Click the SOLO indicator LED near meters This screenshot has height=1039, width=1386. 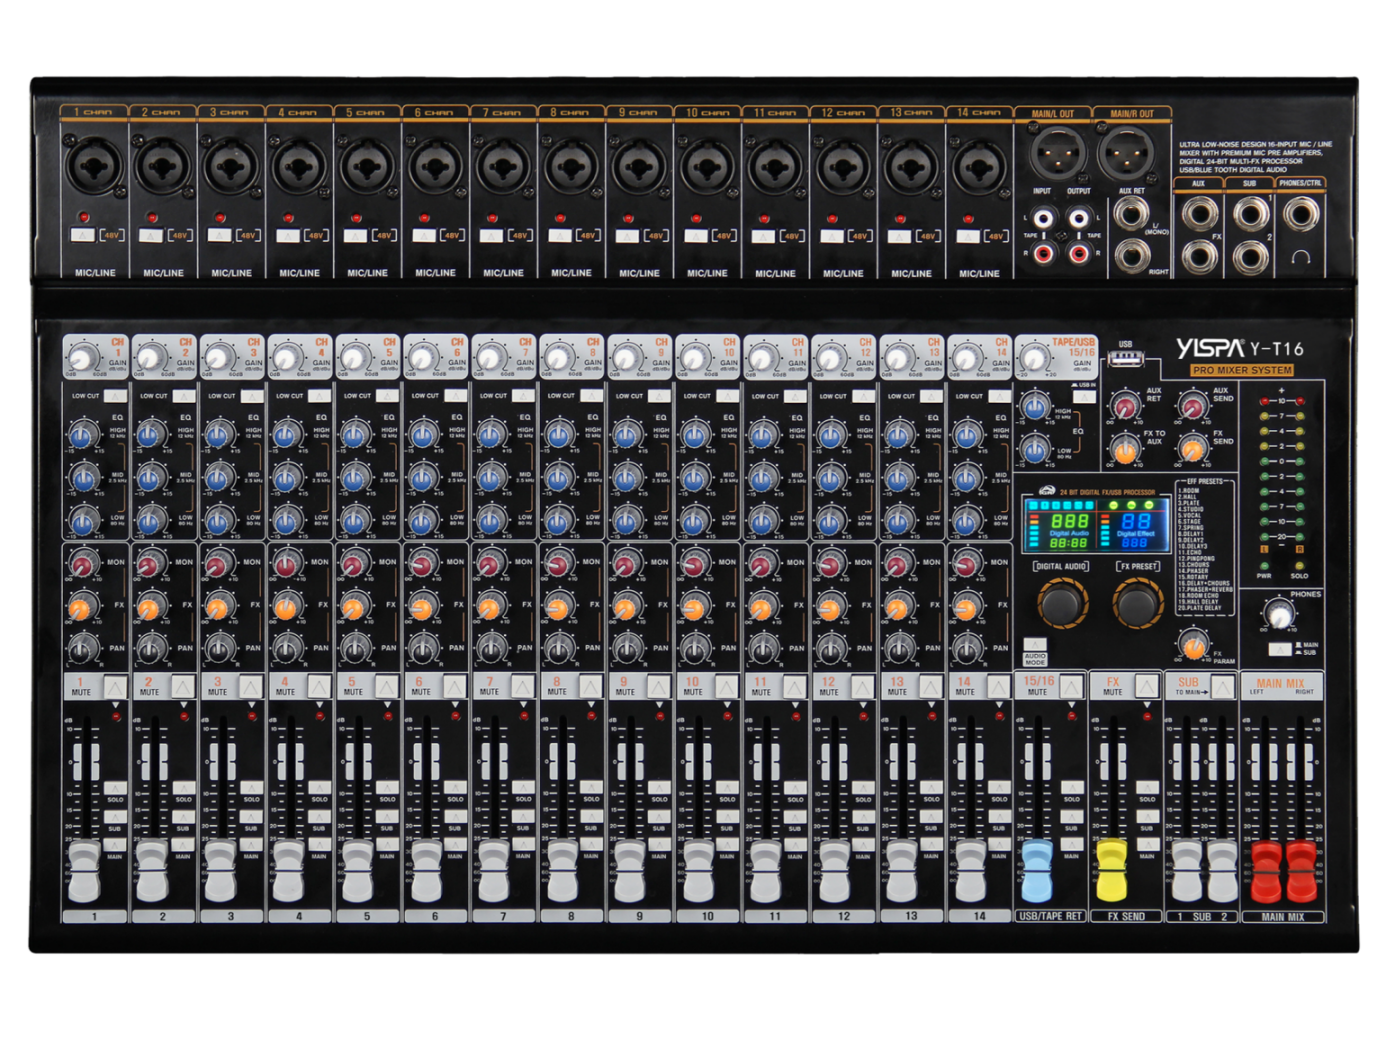point(1300,566)
